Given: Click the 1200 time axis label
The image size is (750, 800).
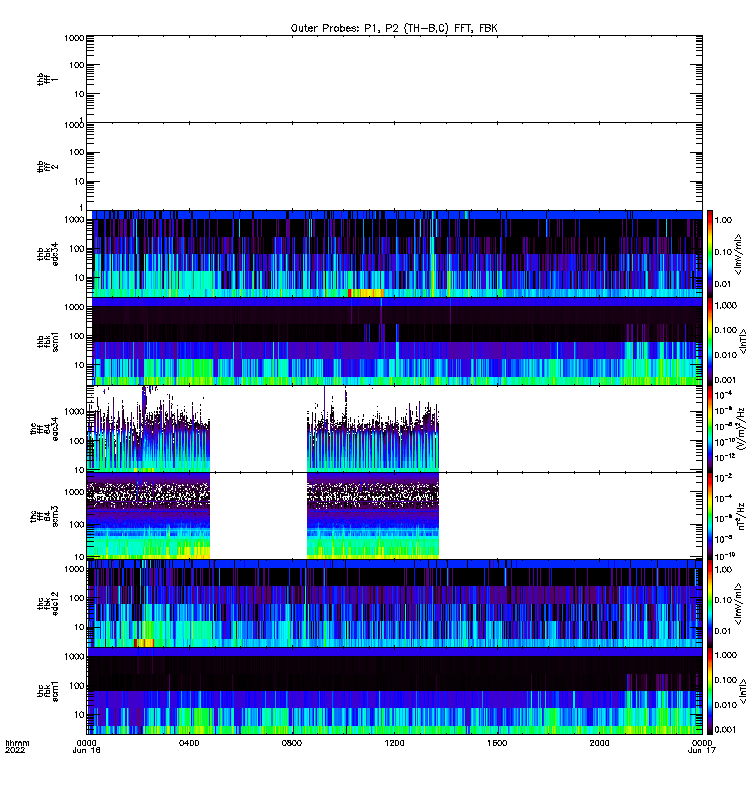Looking at the screenshot, I should 394,743.
